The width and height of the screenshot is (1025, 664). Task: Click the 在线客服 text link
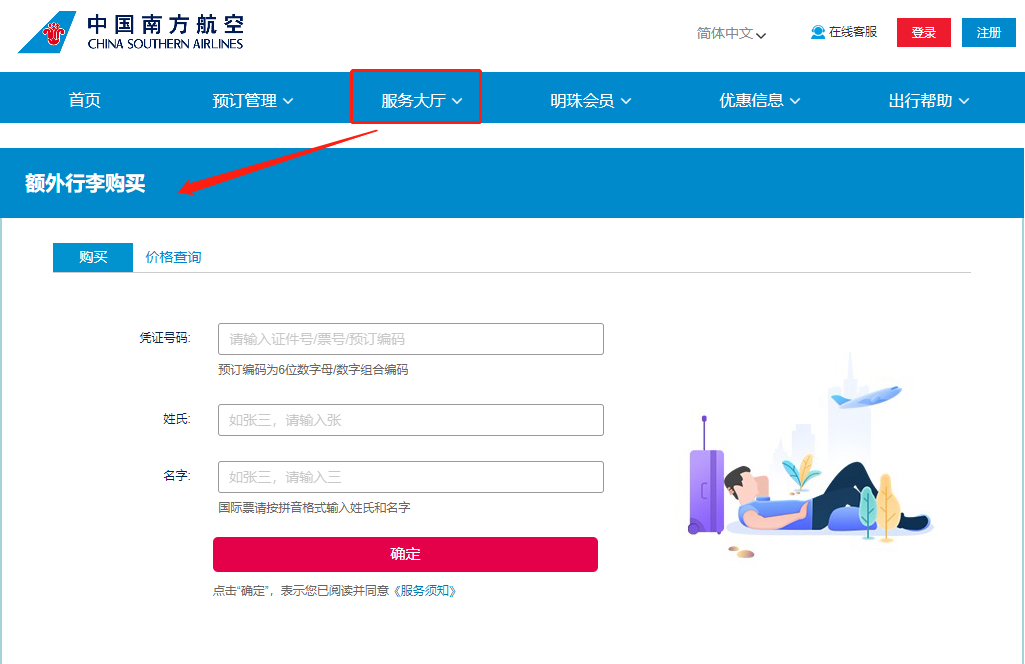coord(852,32)
